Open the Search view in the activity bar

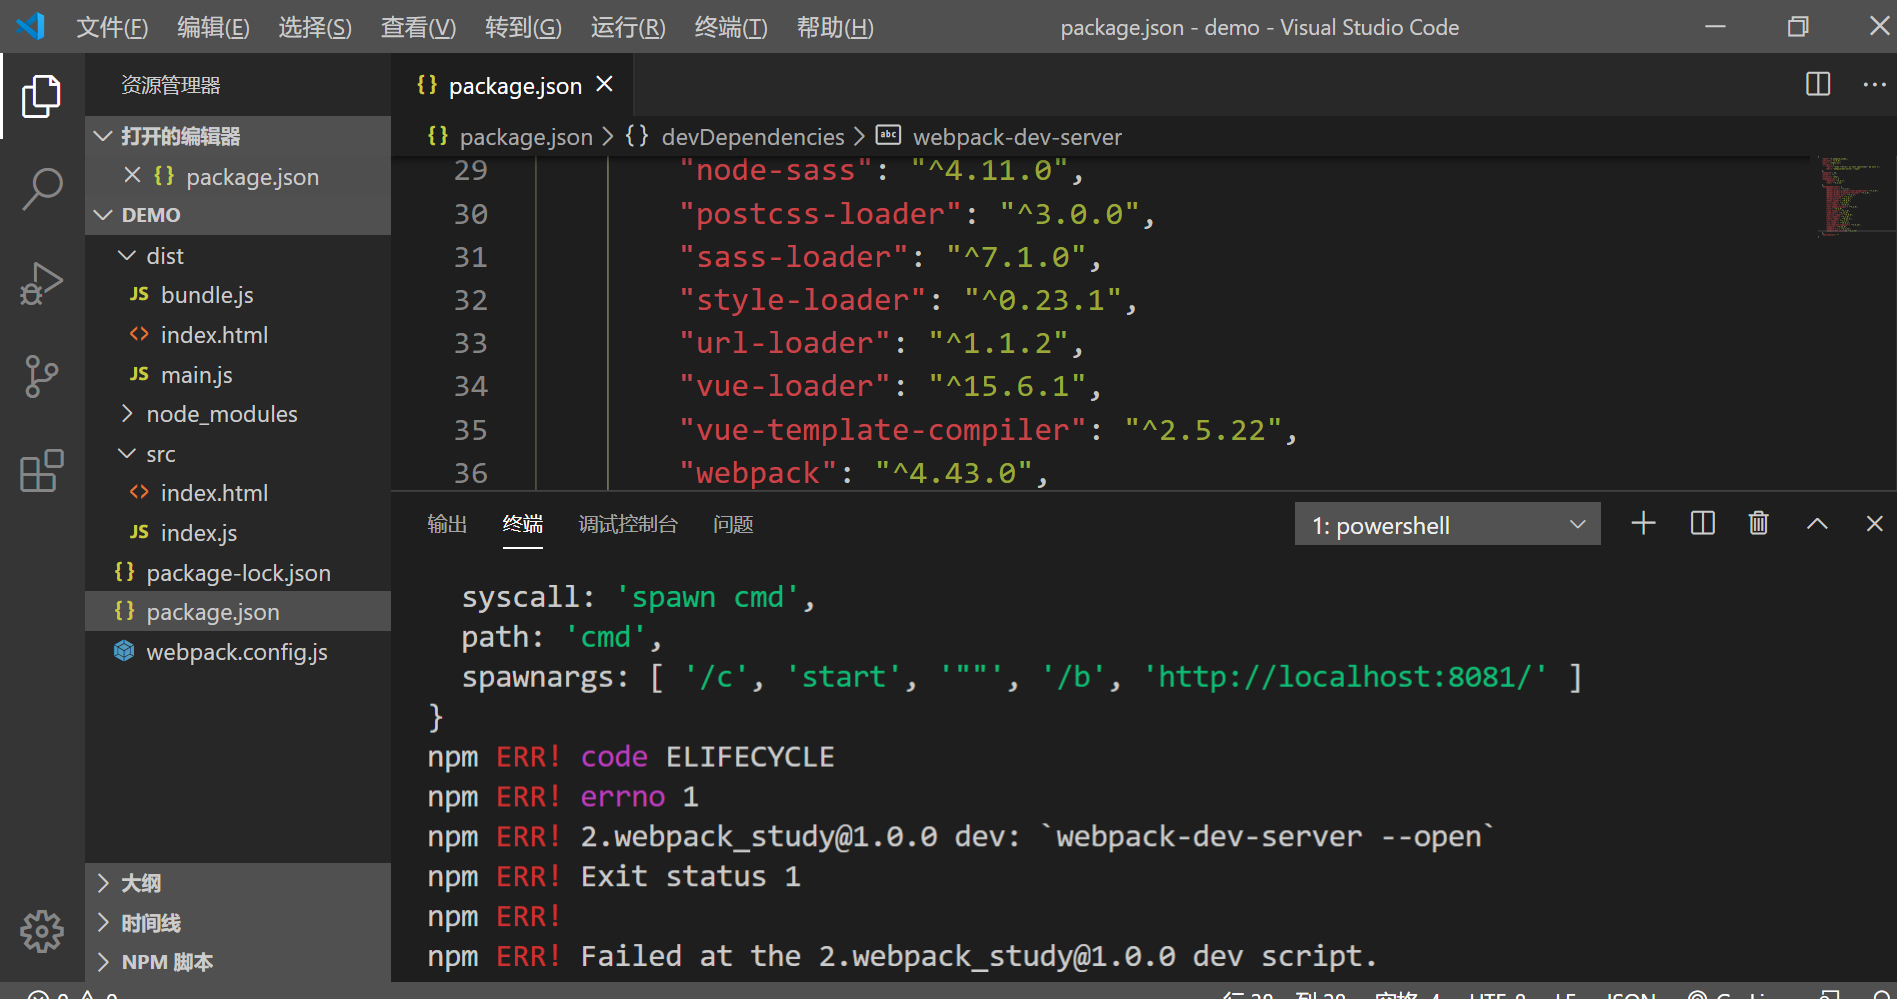click(x=41, y=189)
